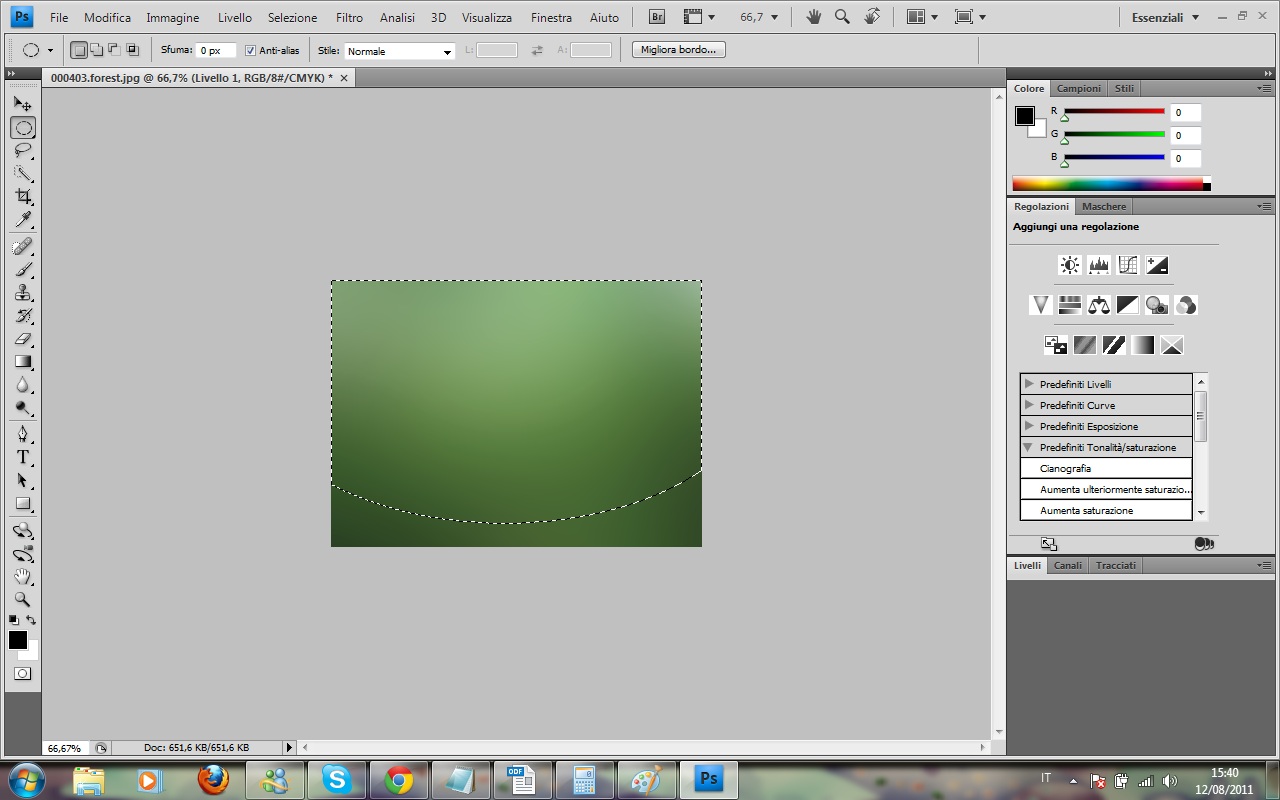Collapse Predefiniti Tonalità/saturazione presets
This screenshot has height=800, width=1280.
[x=1030, y=447]
